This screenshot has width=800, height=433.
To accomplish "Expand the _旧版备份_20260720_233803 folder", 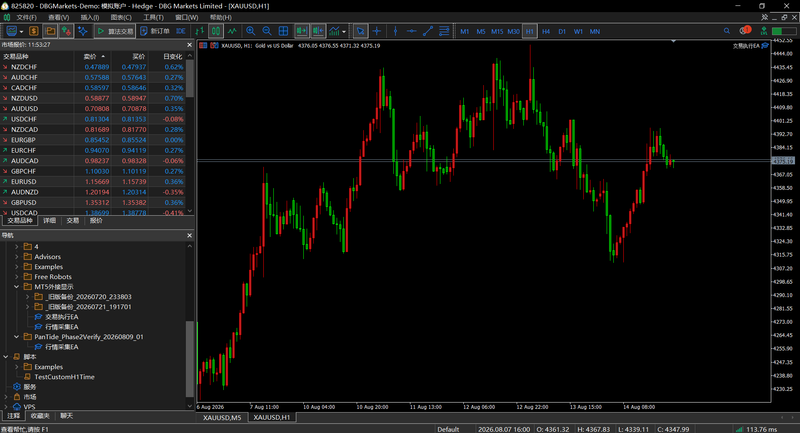I will coord(27,296).
